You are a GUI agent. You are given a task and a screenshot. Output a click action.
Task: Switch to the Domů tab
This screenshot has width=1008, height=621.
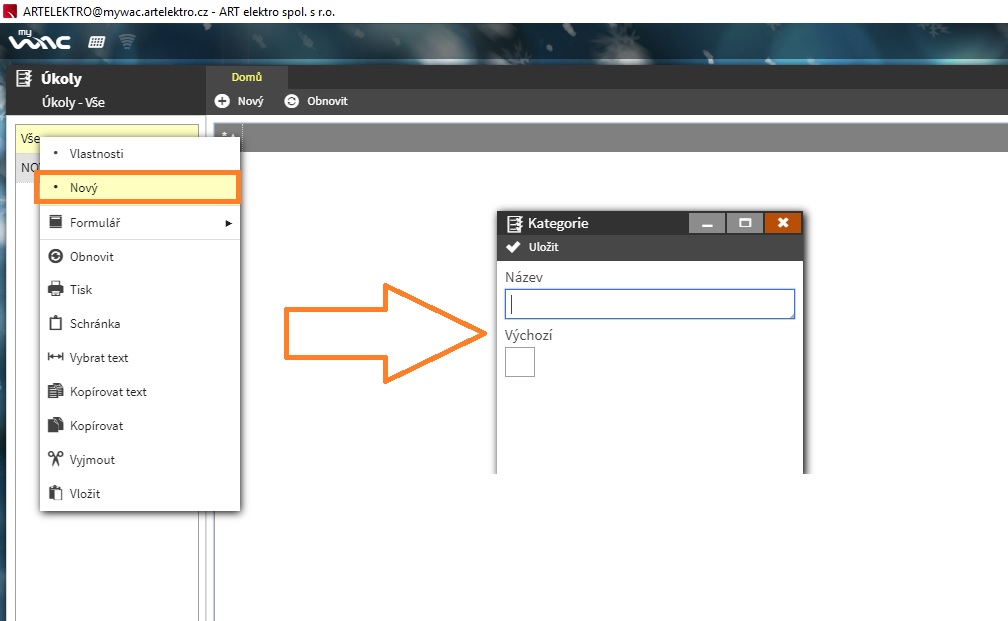[x=247, y=77]
